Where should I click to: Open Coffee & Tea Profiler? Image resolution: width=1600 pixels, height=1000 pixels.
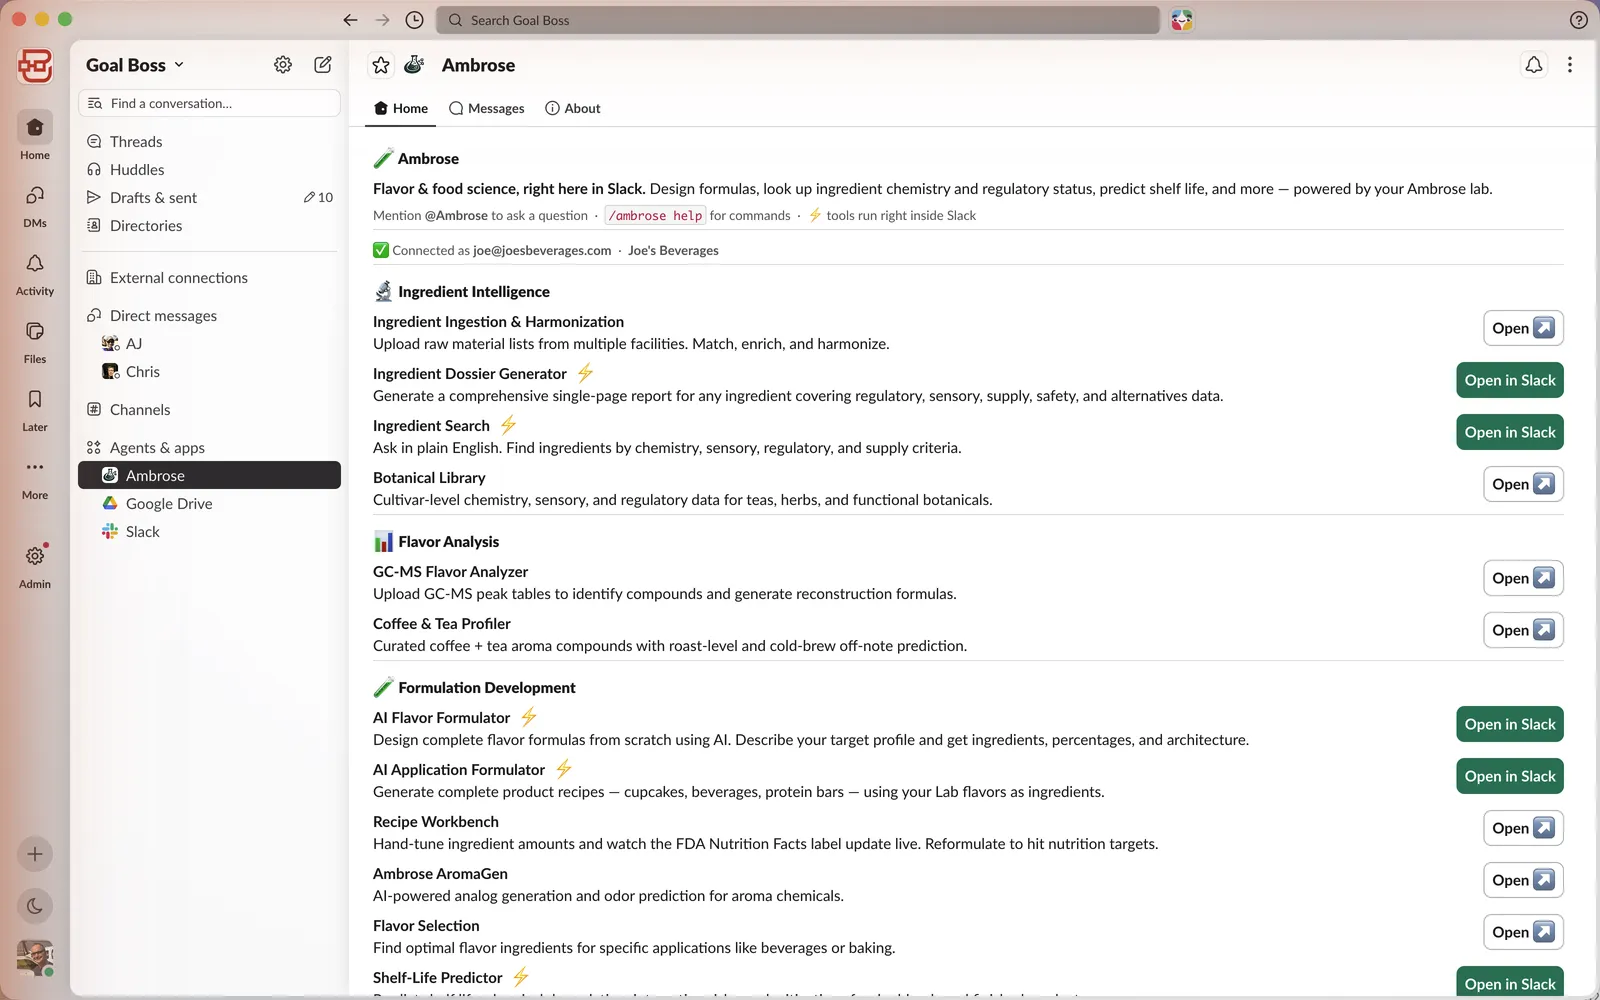[x=1523, y=630]
